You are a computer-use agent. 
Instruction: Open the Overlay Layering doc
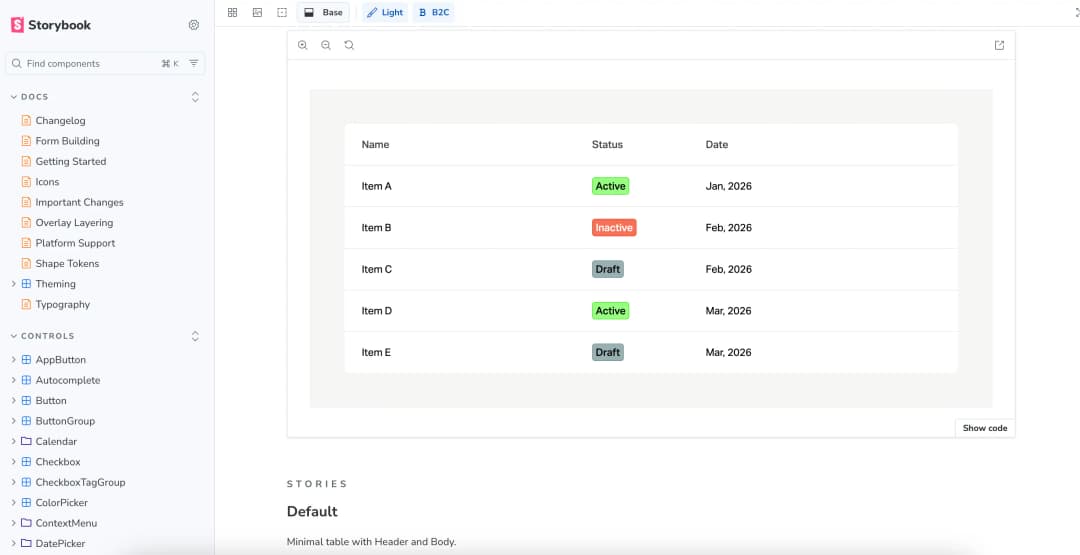(74, 222)
